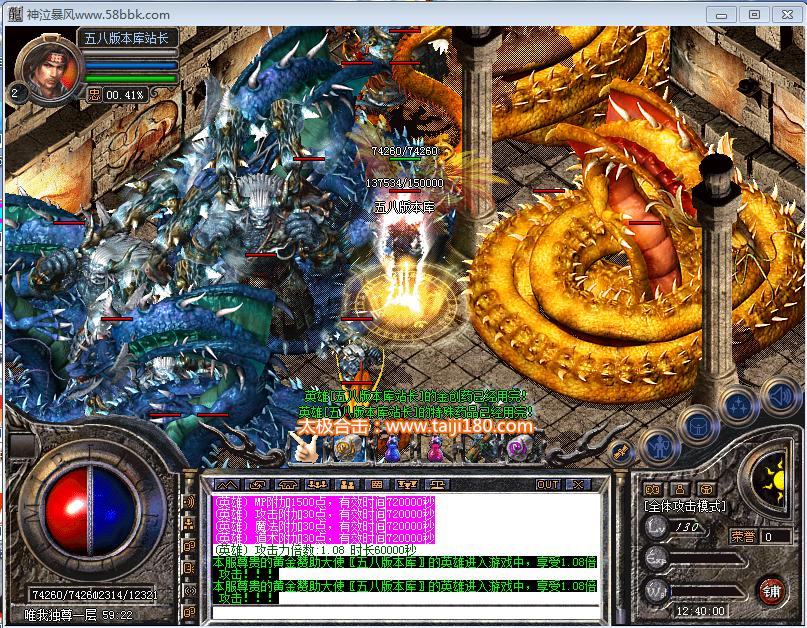
Task: Click the number 2 badge beside portrait
Action: (15, 93)
